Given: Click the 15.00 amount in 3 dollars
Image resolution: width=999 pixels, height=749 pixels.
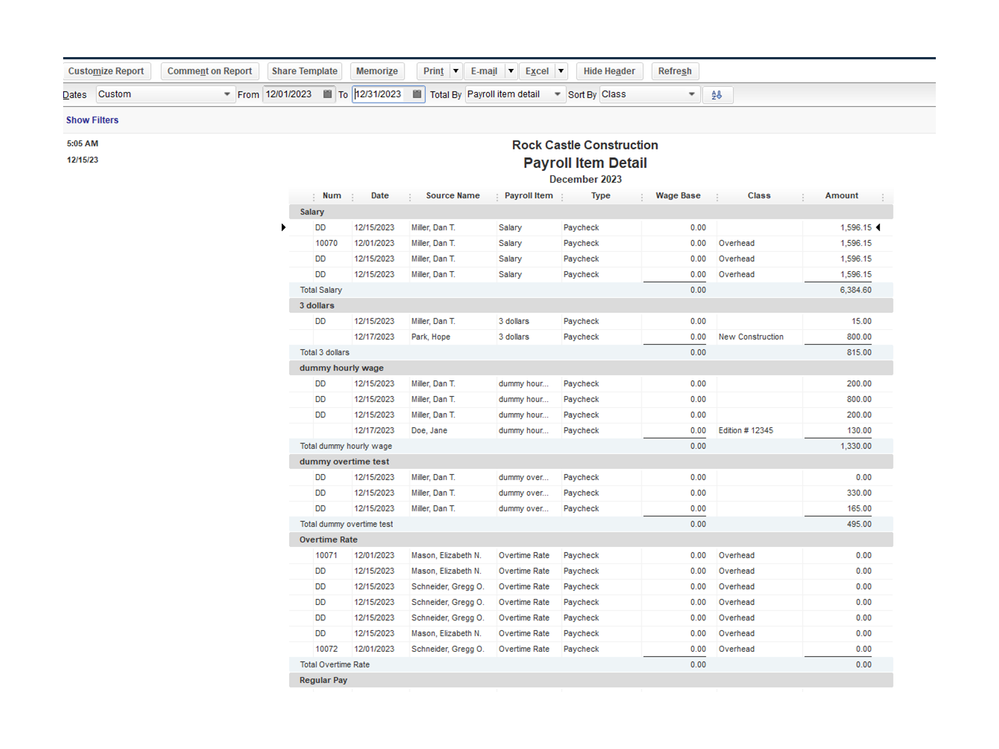Looking at the screenshot, I should tap(861, 321).
